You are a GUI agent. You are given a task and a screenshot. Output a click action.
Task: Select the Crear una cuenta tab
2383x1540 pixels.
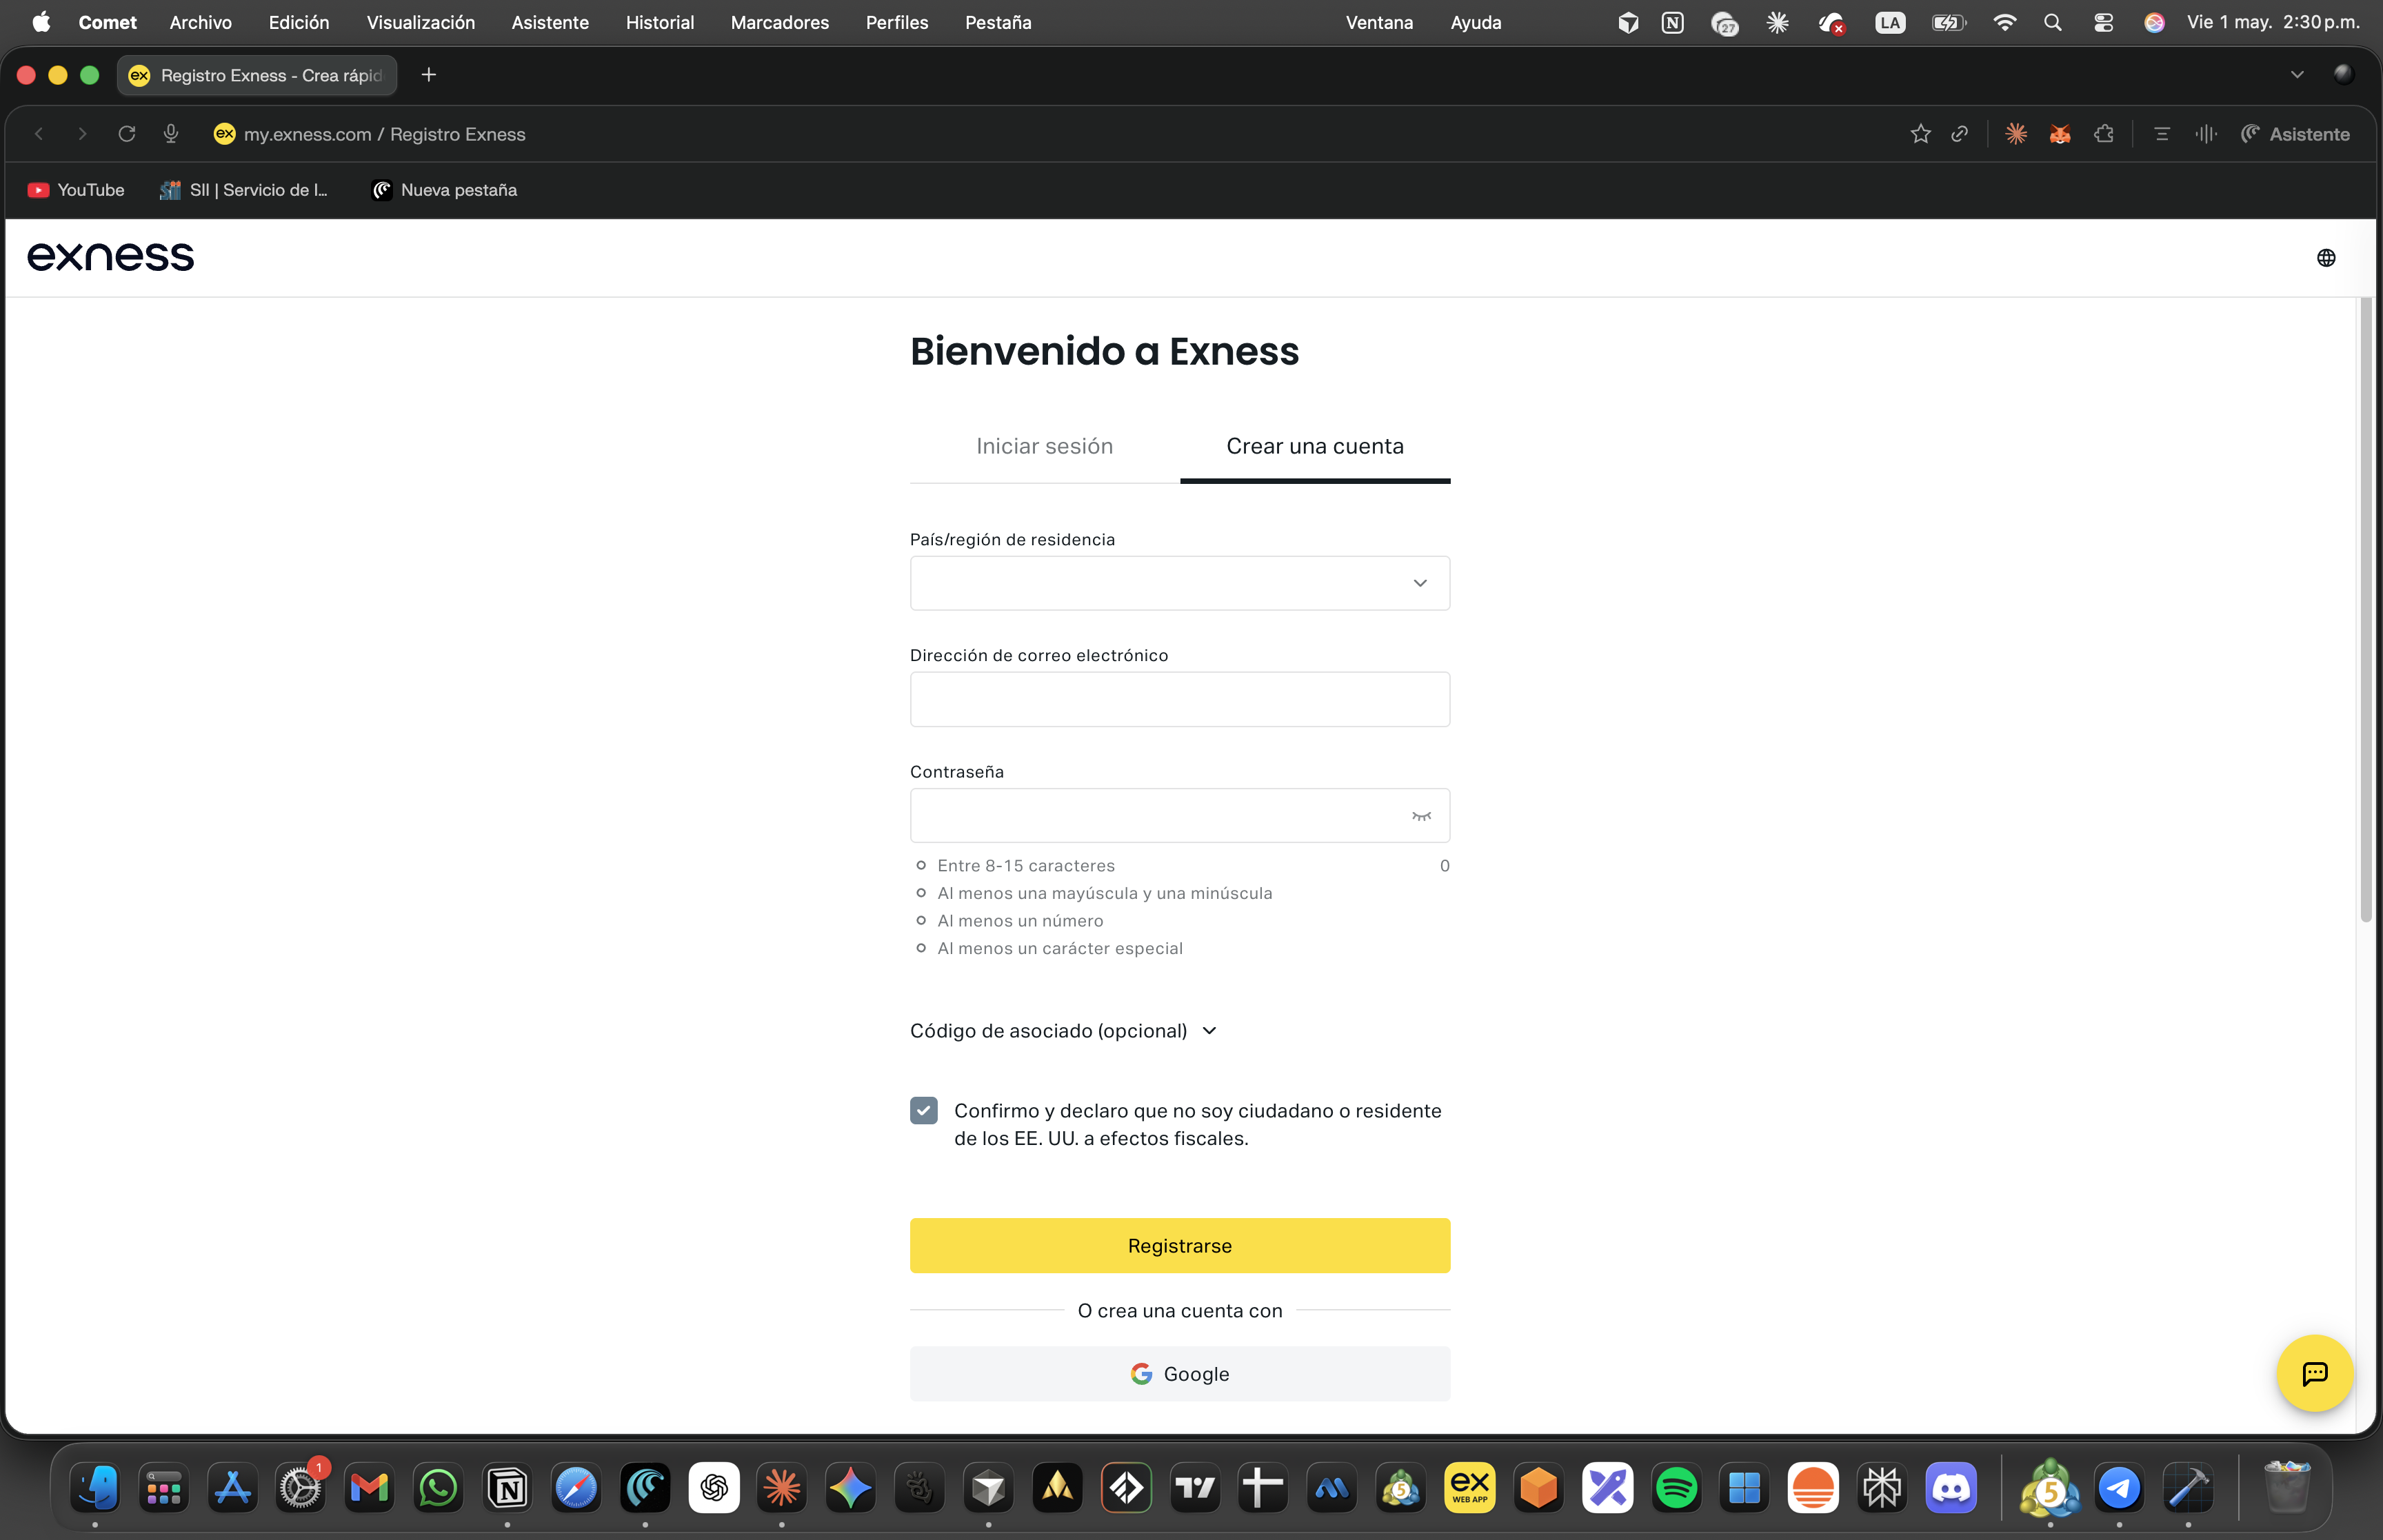click(x=1315, y=446)
